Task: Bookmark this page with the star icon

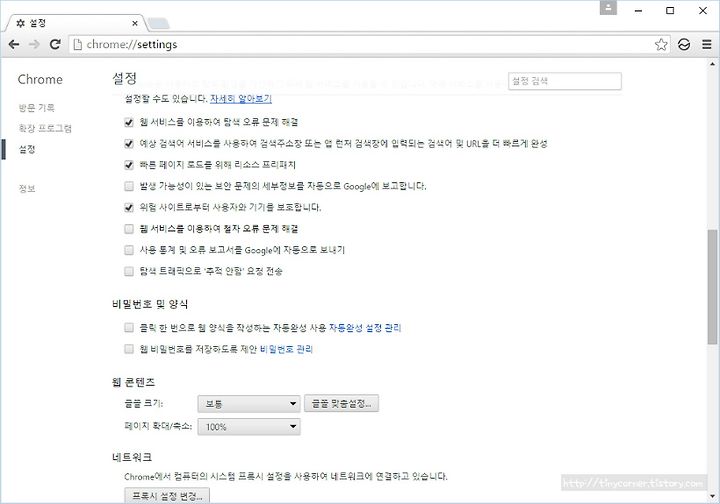Action: 661,45
